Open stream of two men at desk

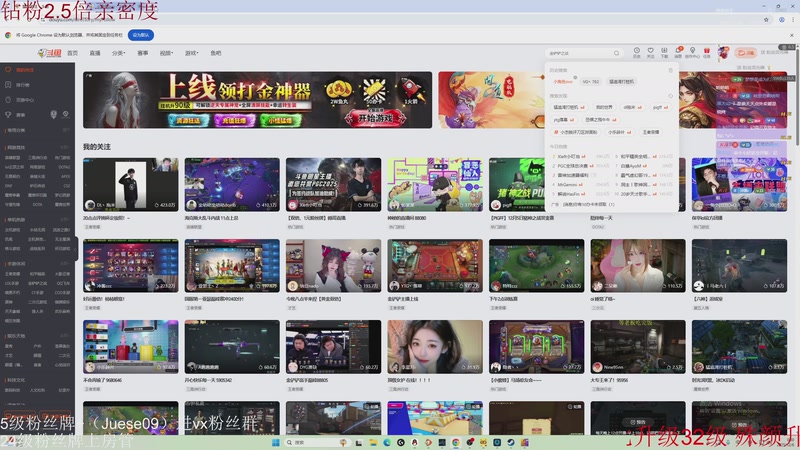click(x=333, y=347)
